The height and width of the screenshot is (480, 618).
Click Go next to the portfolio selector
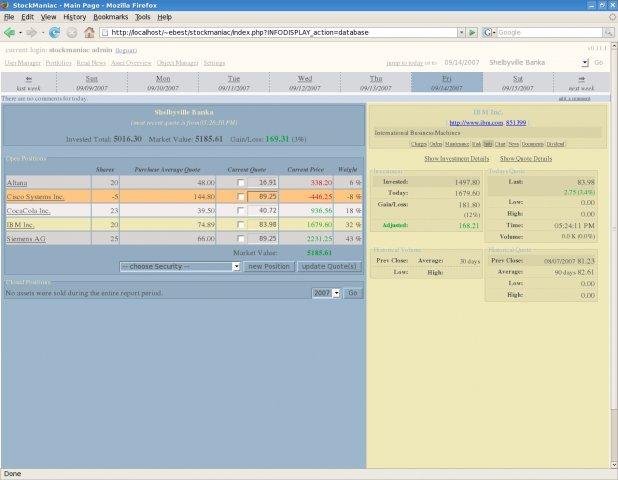point(599,62)
